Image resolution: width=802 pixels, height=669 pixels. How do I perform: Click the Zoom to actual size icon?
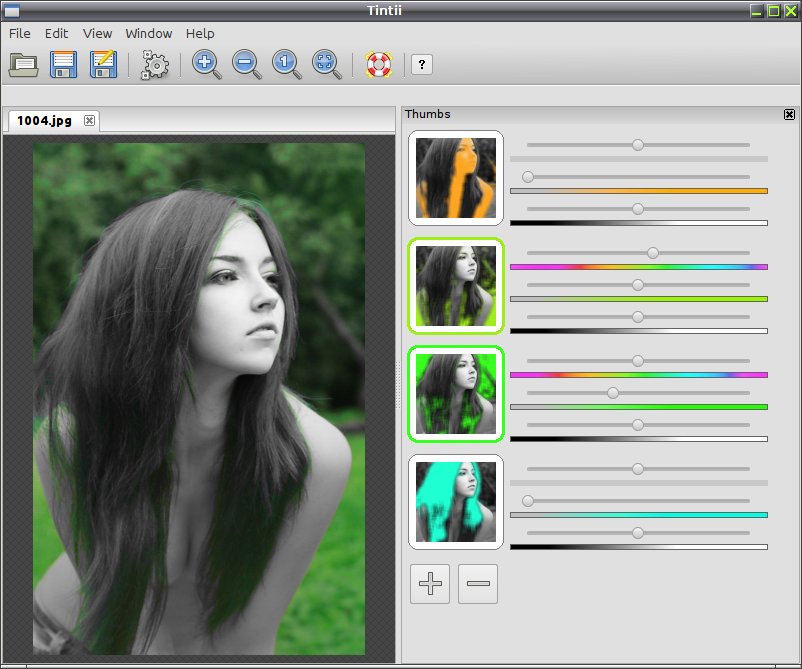click(286, 64)
